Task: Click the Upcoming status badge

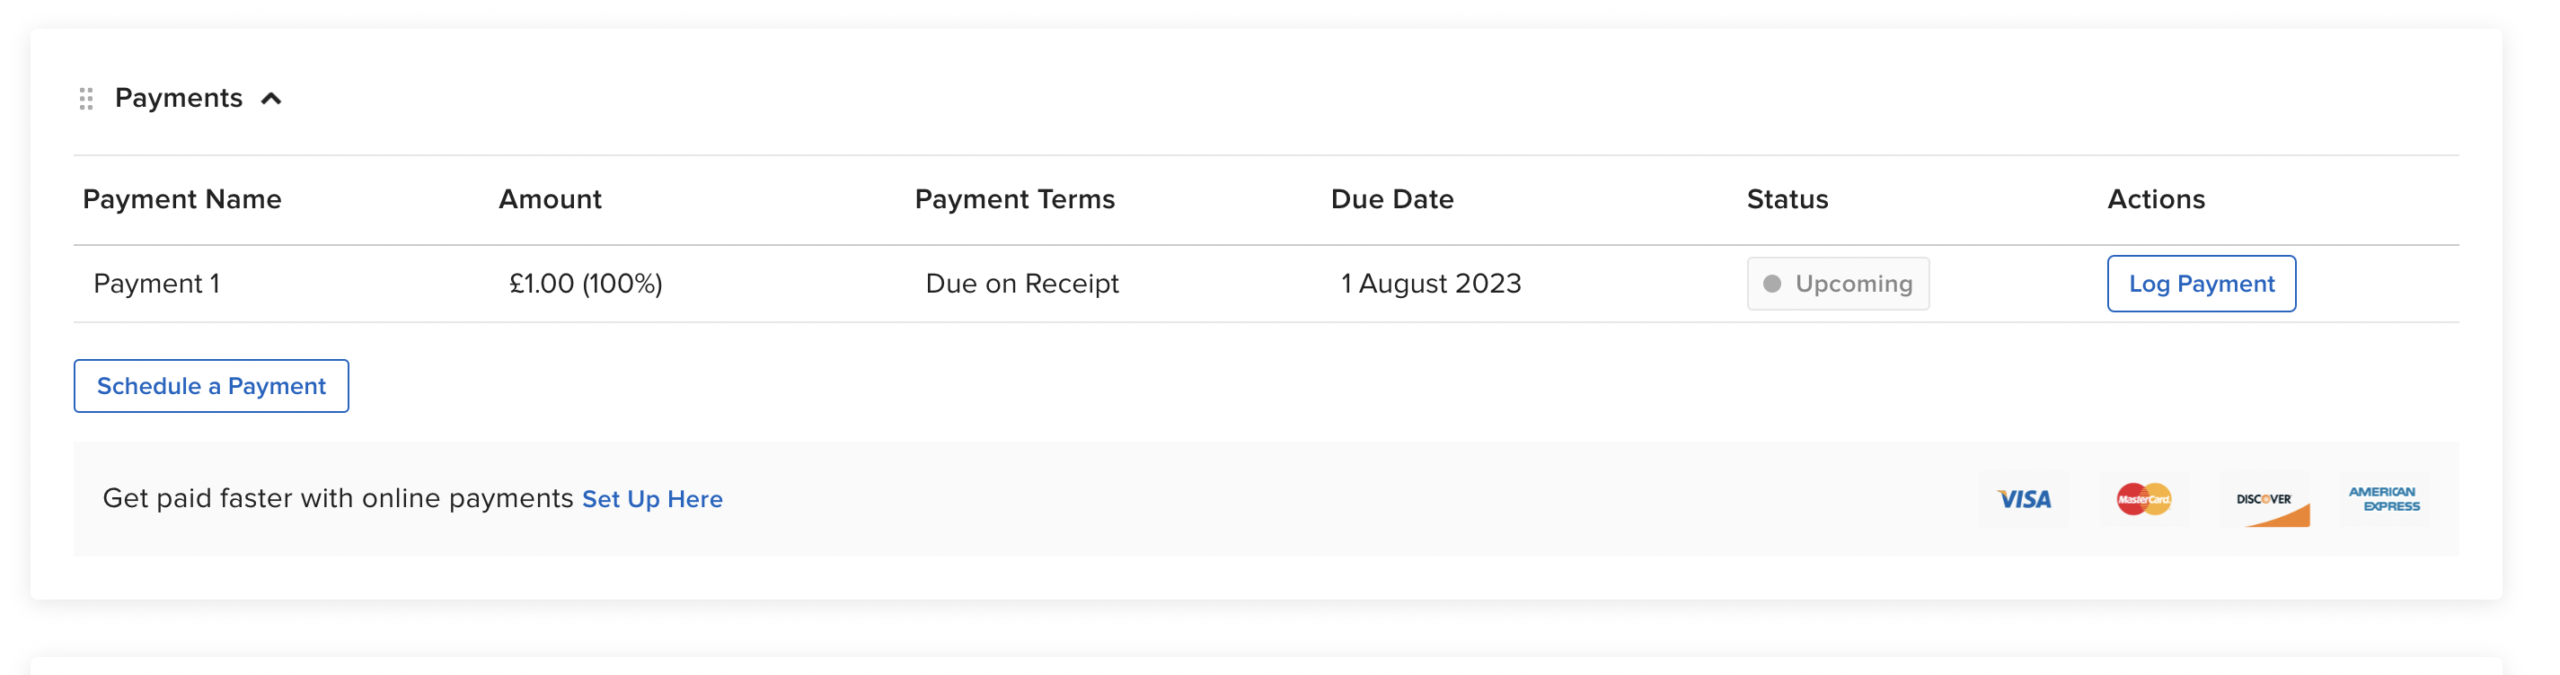Action: click(1838, 284)
